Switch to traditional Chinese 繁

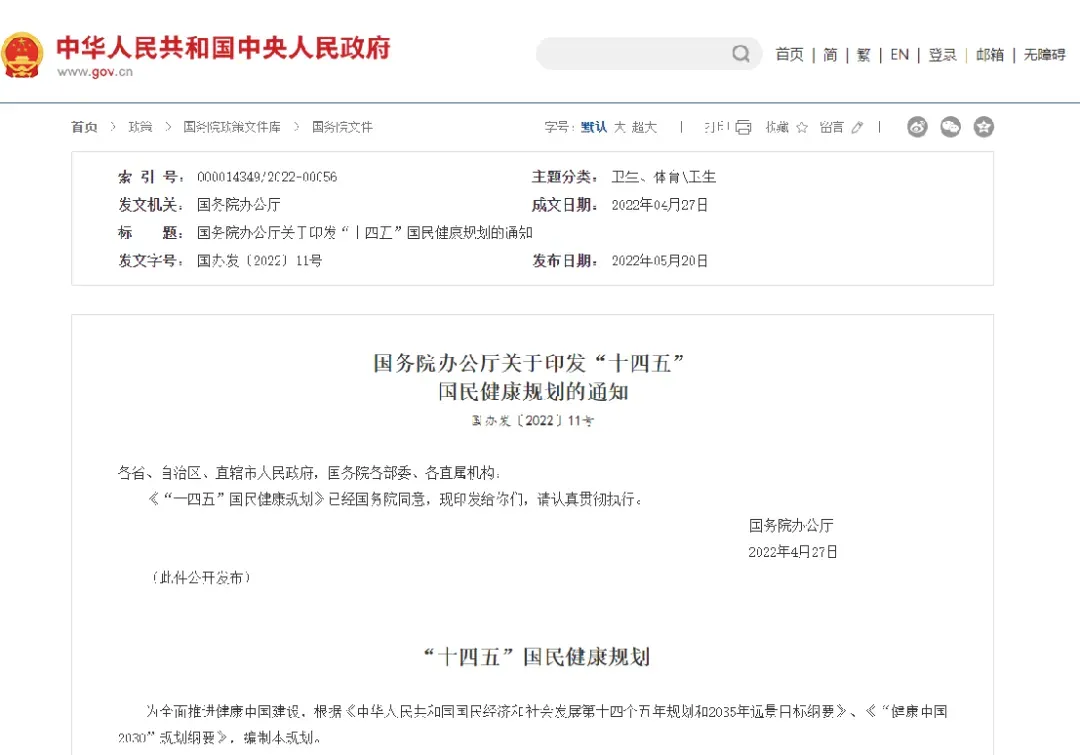(x=863, y=54)
